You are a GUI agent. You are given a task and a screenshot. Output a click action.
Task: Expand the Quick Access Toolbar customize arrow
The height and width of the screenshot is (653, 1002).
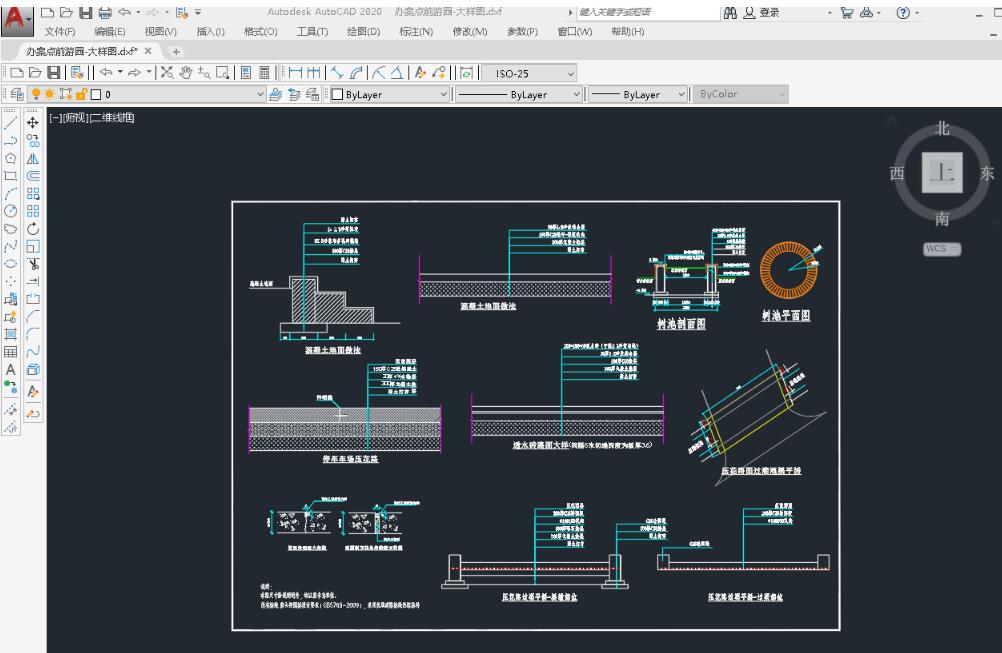(x=199, y=12)
